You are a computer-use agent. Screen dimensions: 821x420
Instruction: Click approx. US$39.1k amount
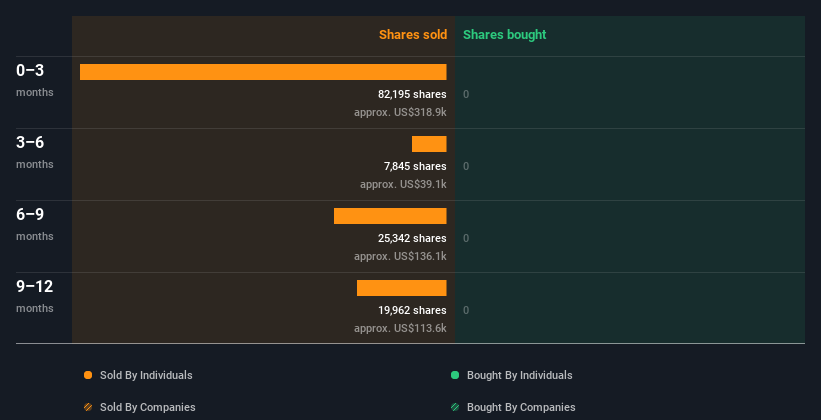403,184
